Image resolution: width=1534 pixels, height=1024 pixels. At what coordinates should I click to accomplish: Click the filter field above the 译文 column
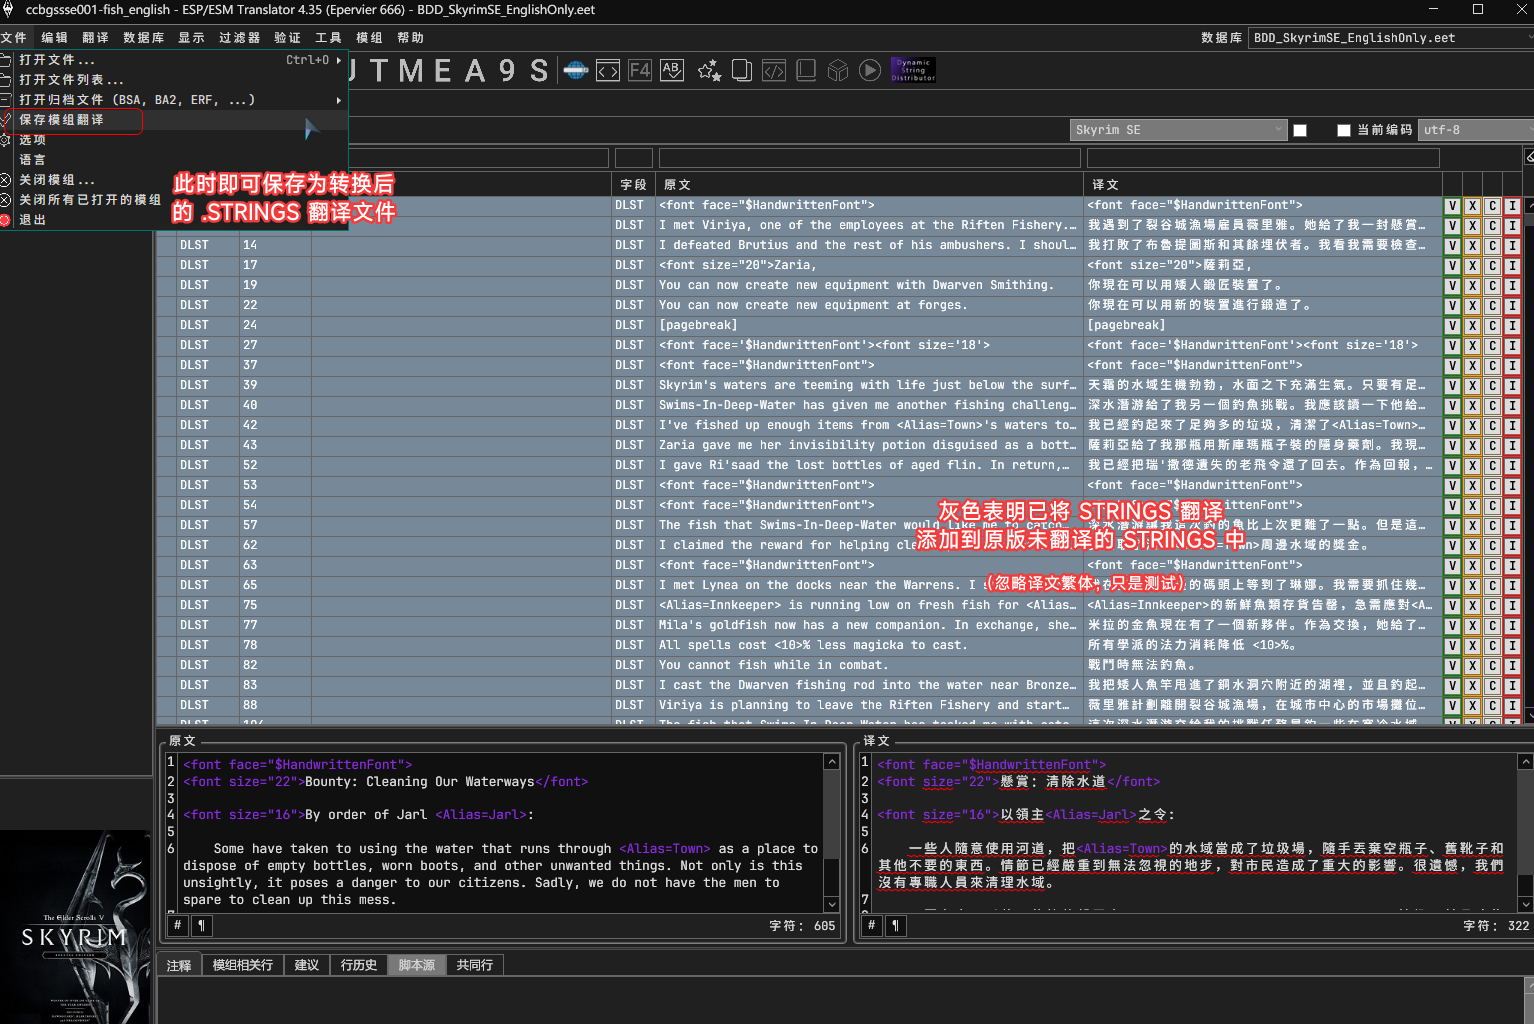pos(1262,158)
